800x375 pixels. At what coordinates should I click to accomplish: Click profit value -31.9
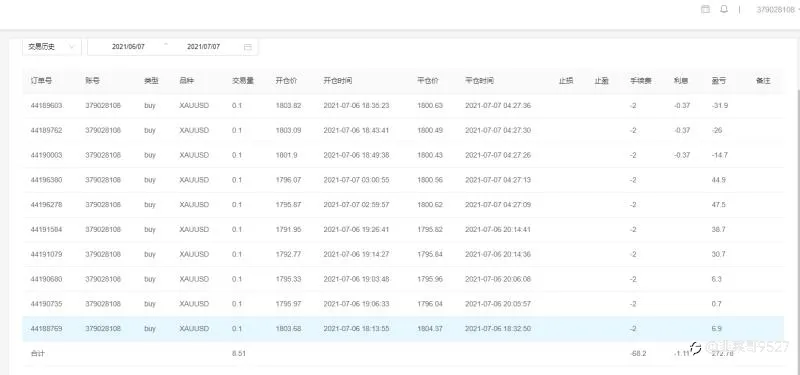719,106
